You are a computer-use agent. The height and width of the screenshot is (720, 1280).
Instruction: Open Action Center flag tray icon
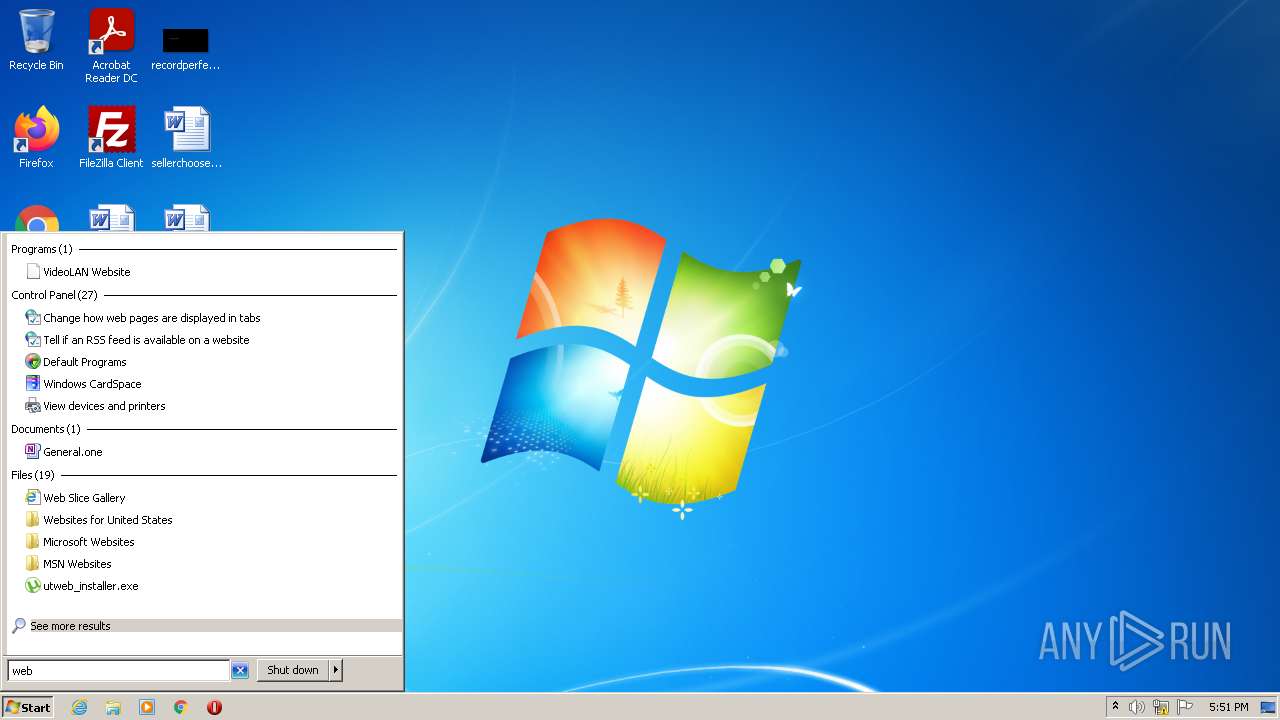pyautogui.click(x=1185, y=707)
